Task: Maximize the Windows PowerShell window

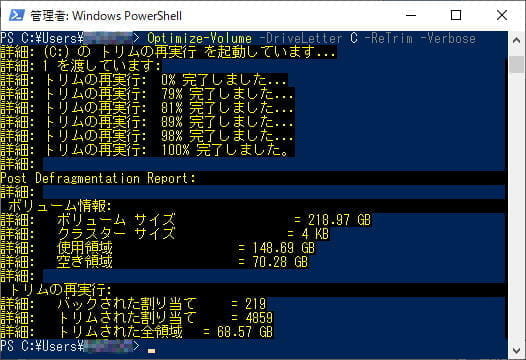Action: pyautogui.click(x=456, y=15)
